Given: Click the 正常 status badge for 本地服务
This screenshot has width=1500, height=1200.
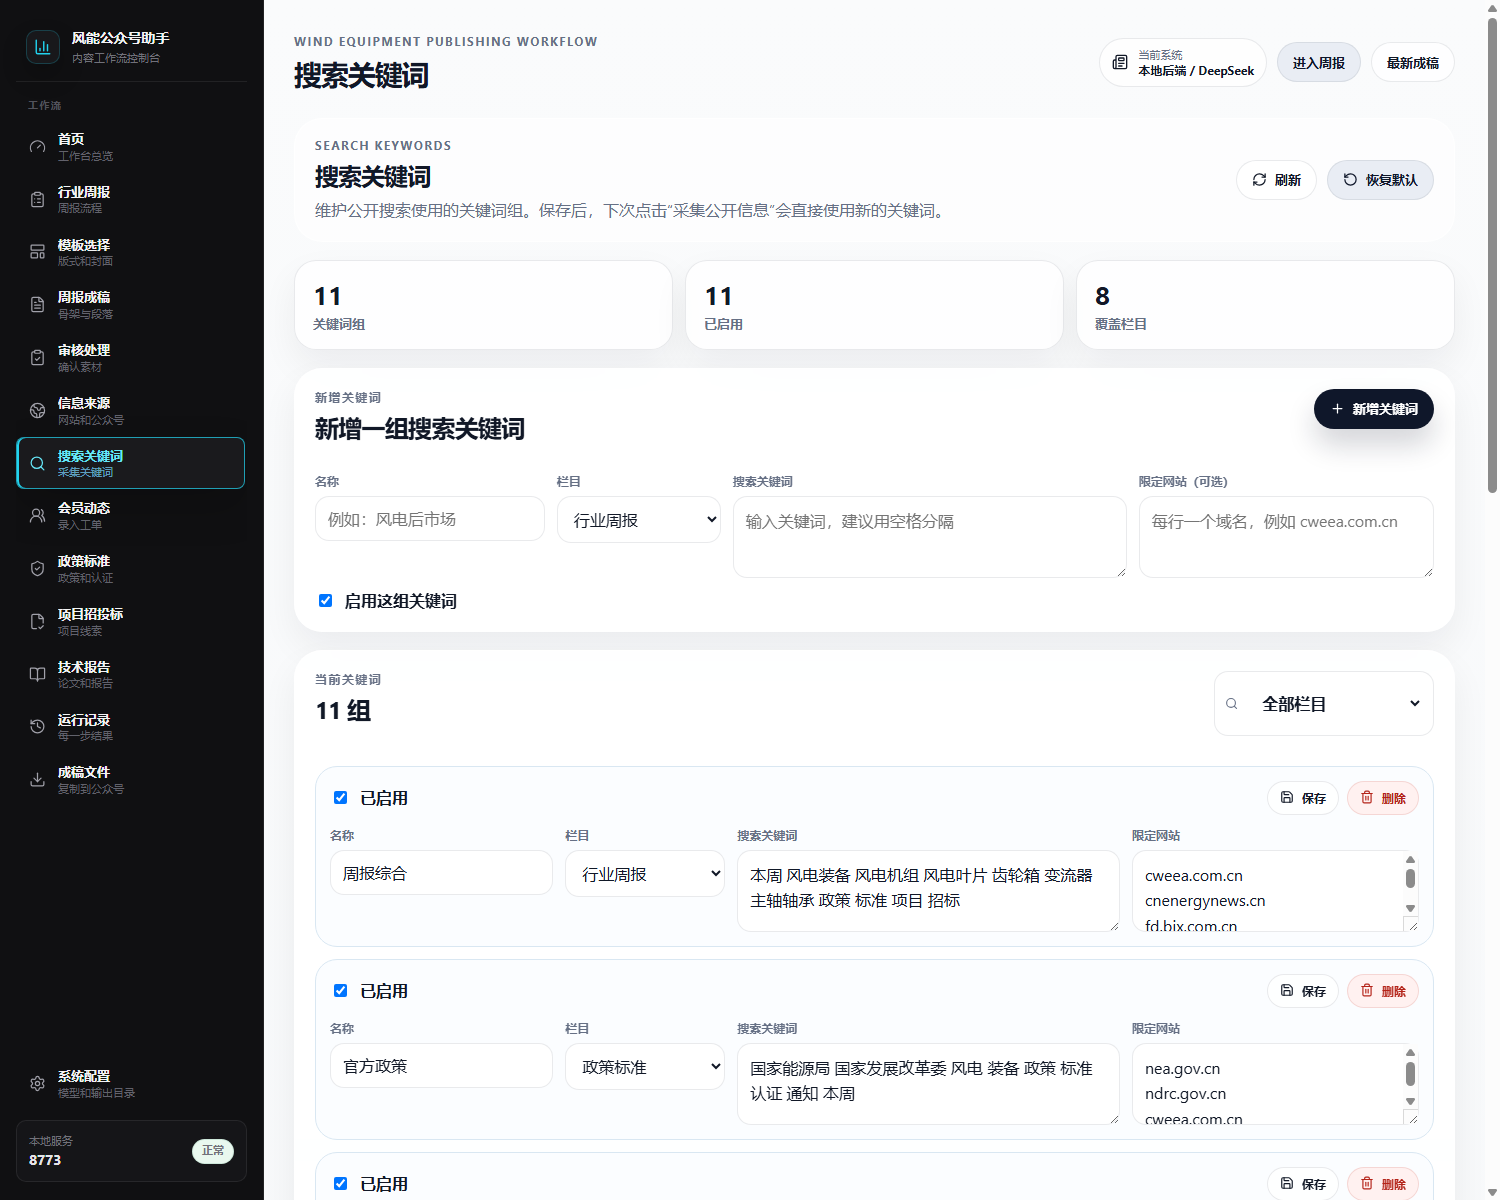Looking at the screenshot, I should click(x=213, y=1151).
